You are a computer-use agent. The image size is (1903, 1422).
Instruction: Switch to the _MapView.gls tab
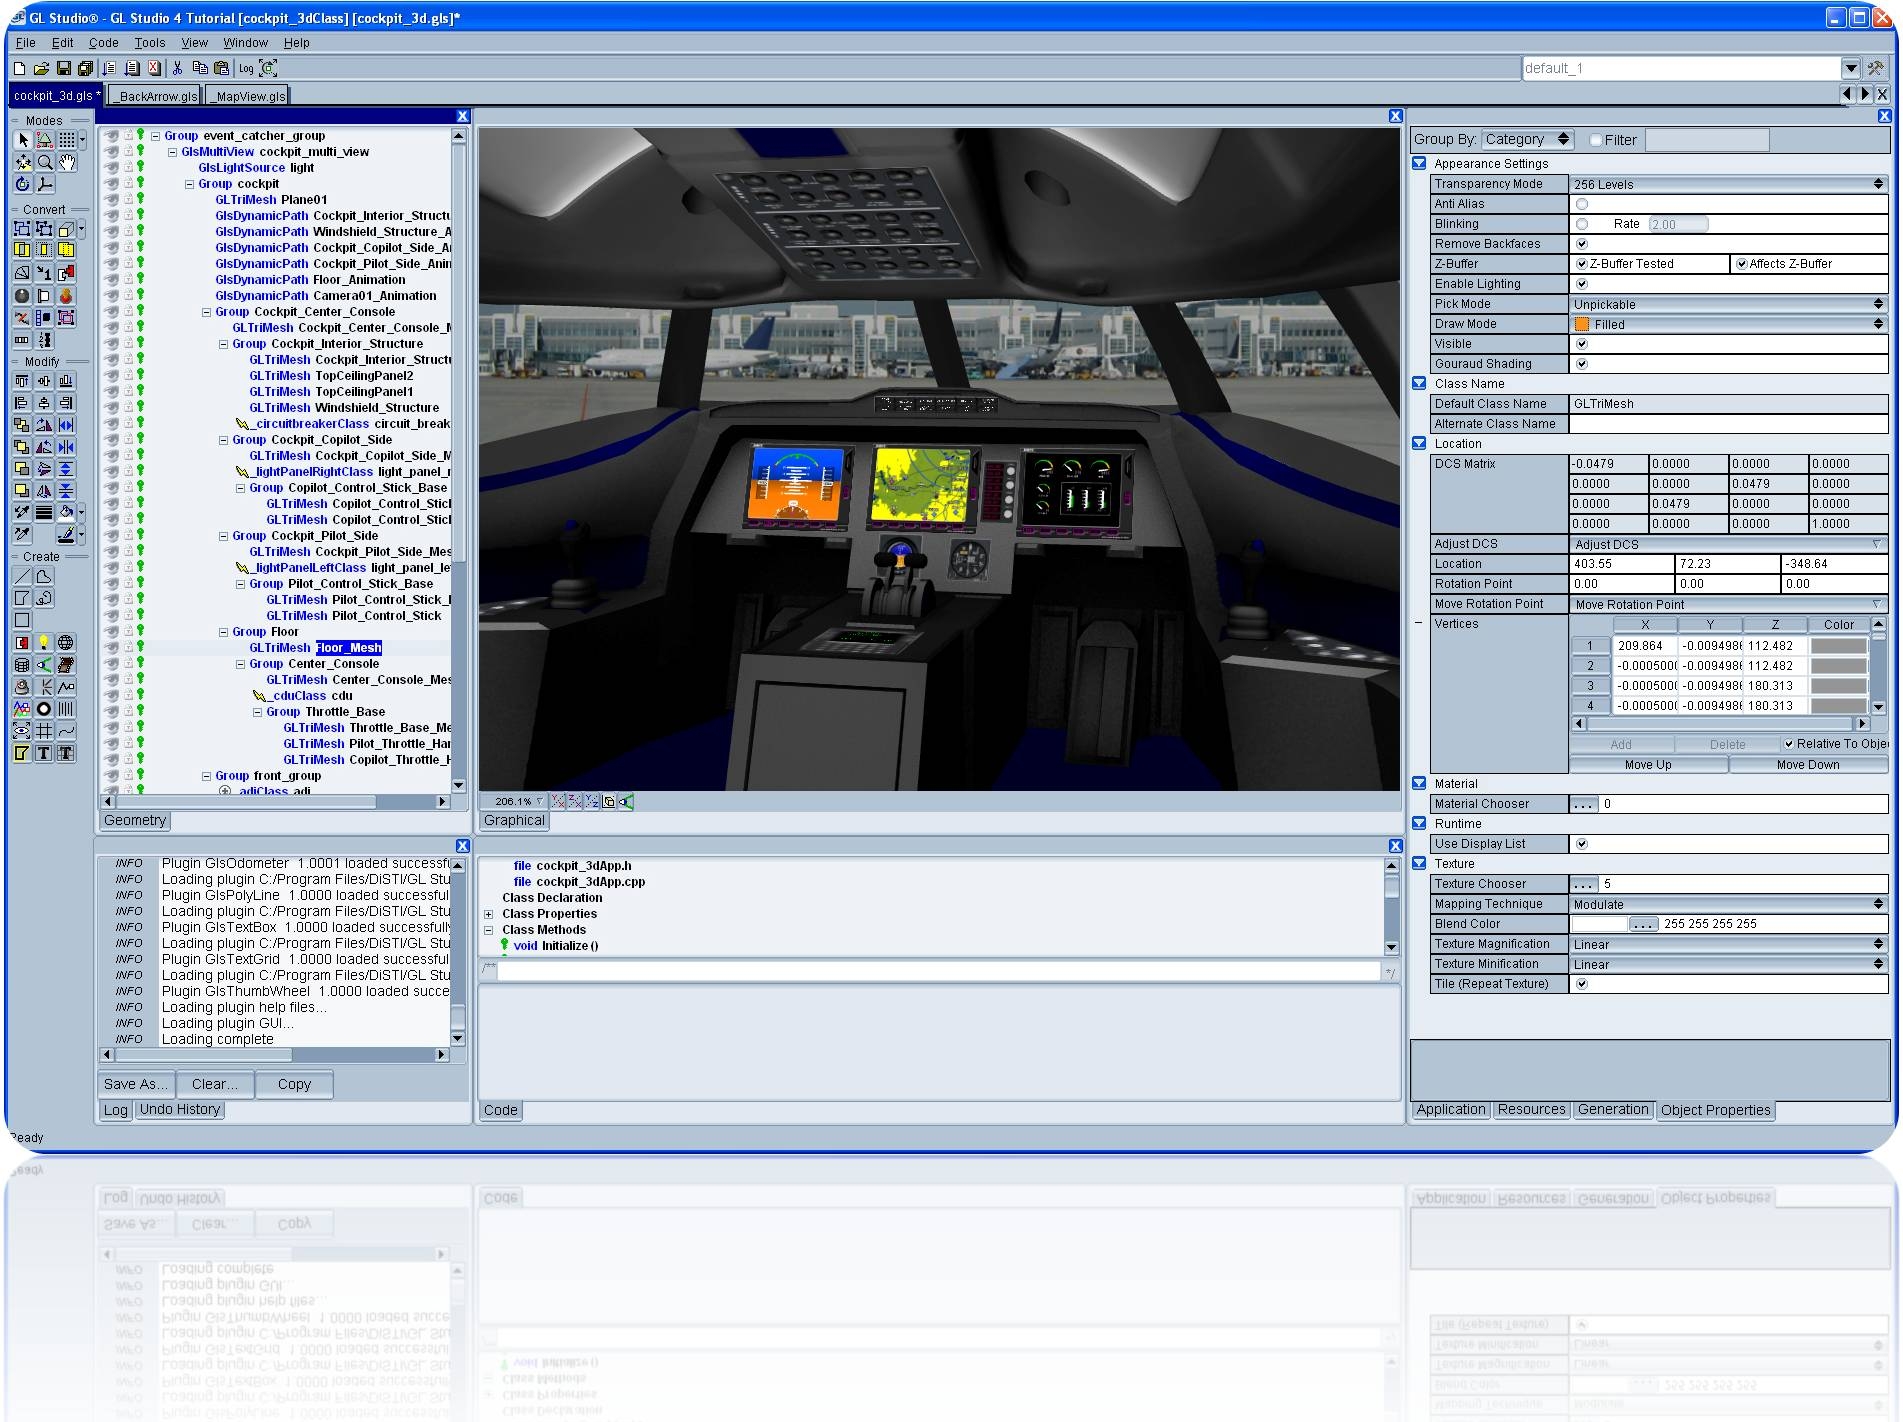(248, 96)
